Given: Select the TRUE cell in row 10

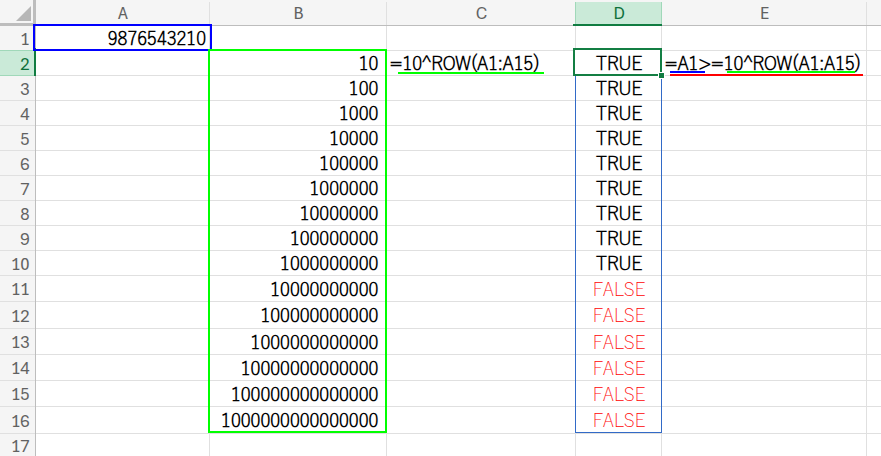Looking at the screenshot, I should click(x=618, y=264).
